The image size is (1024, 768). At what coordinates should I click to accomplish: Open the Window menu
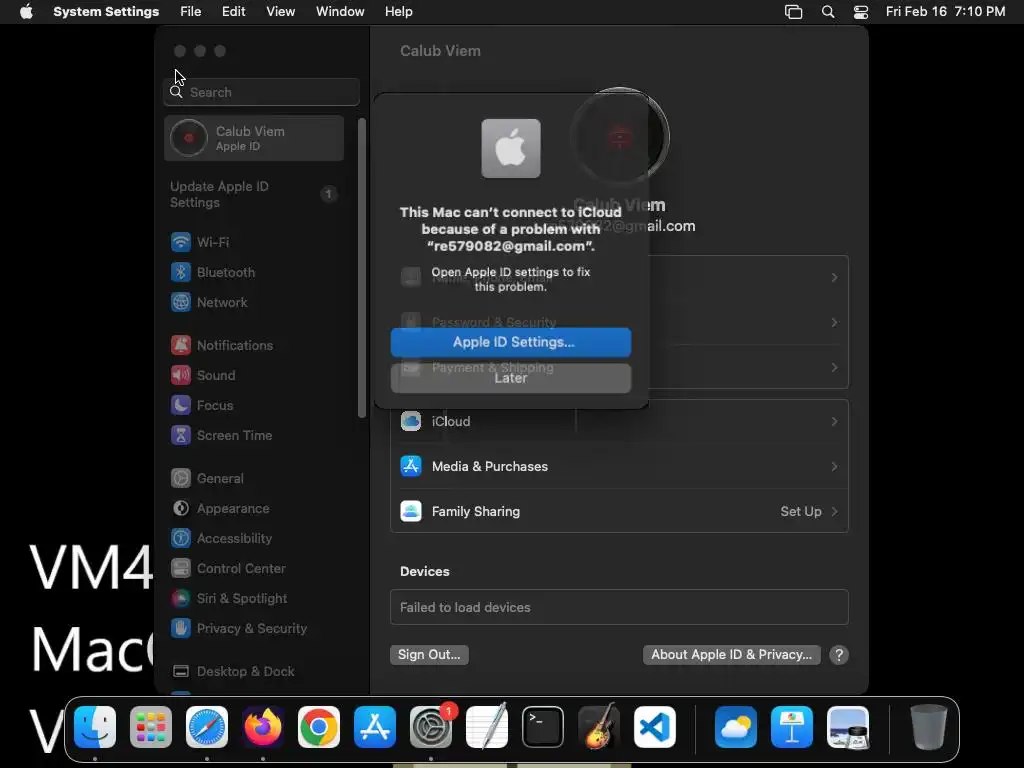[x=340, y=12]
